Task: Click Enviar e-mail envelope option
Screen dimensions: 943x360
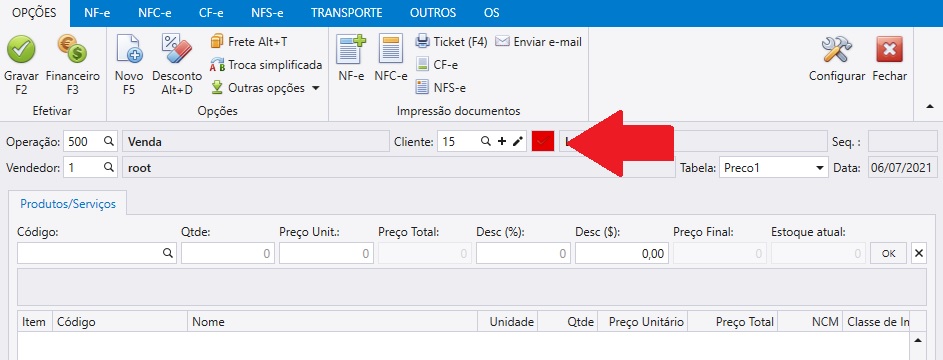Action: coord(538,41)
